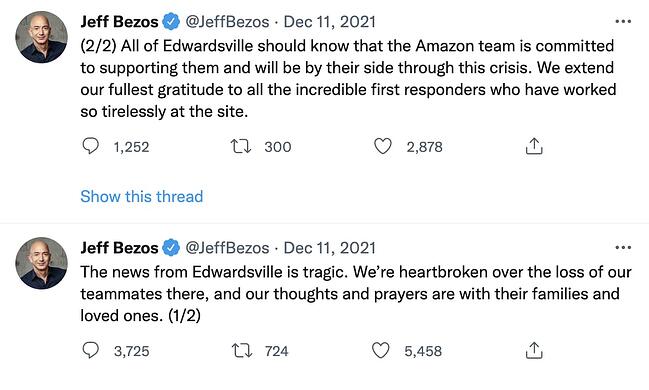Retweet the tweet with 724 retweets

tap(242, 351)
